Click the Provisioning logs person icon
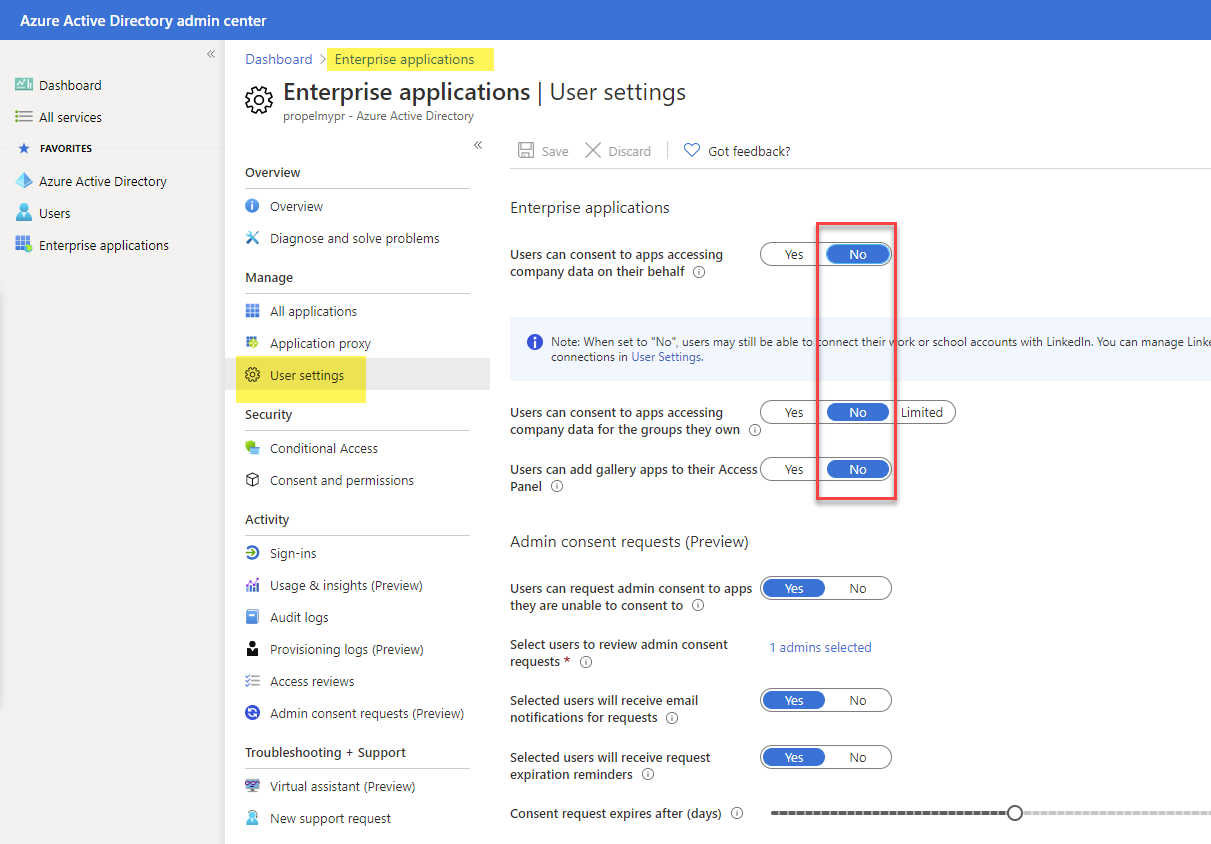1211x844 pixels. point(252,649)
